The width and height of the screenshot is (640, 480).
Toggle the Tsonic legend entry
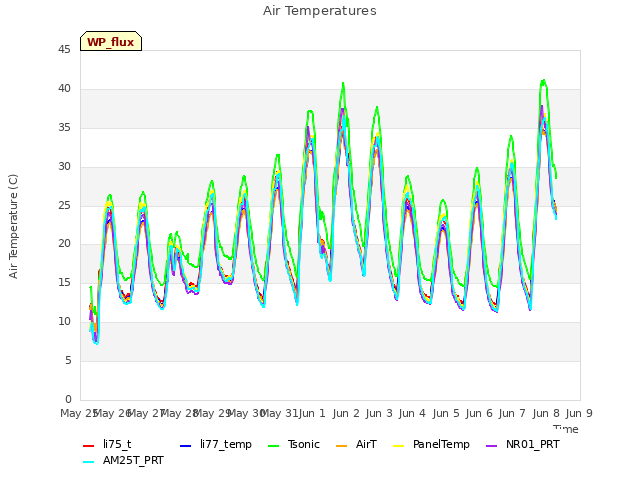294,444
